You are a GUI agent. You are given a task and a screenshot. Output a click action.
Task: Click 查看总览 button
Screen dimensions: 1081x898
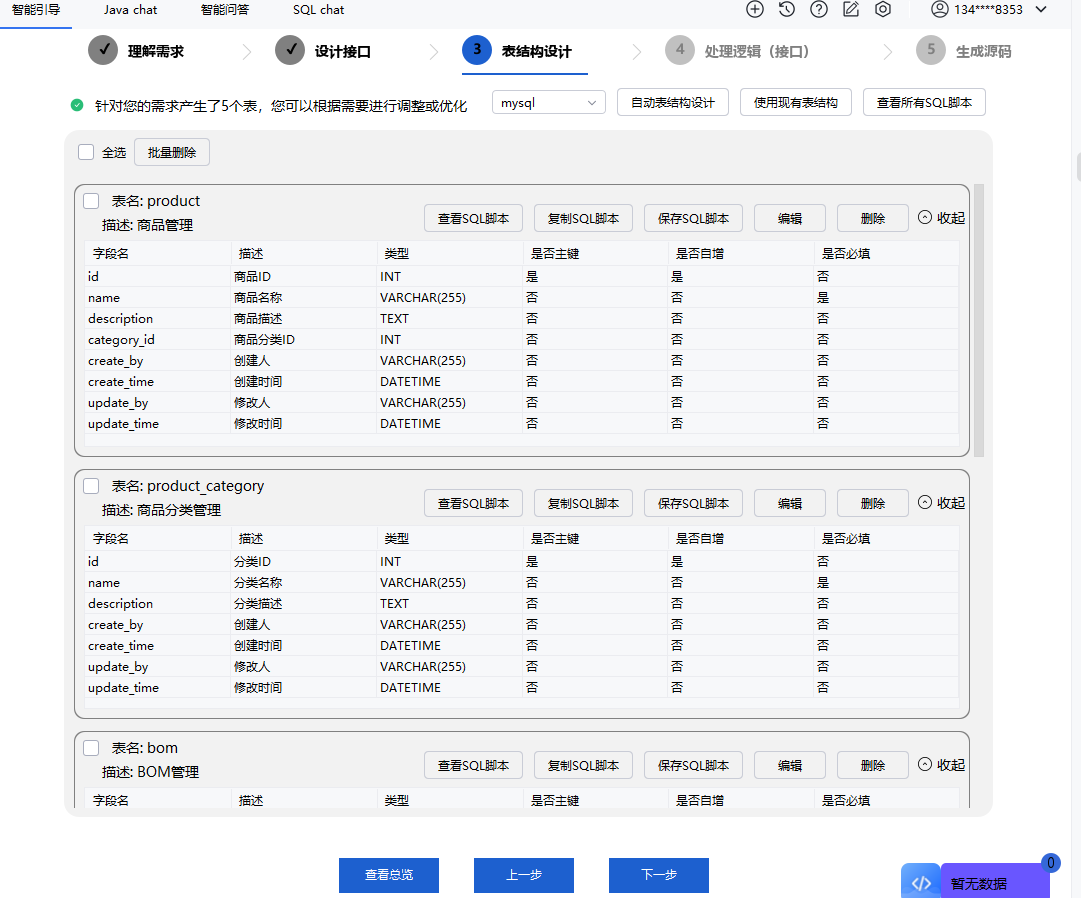389,875
